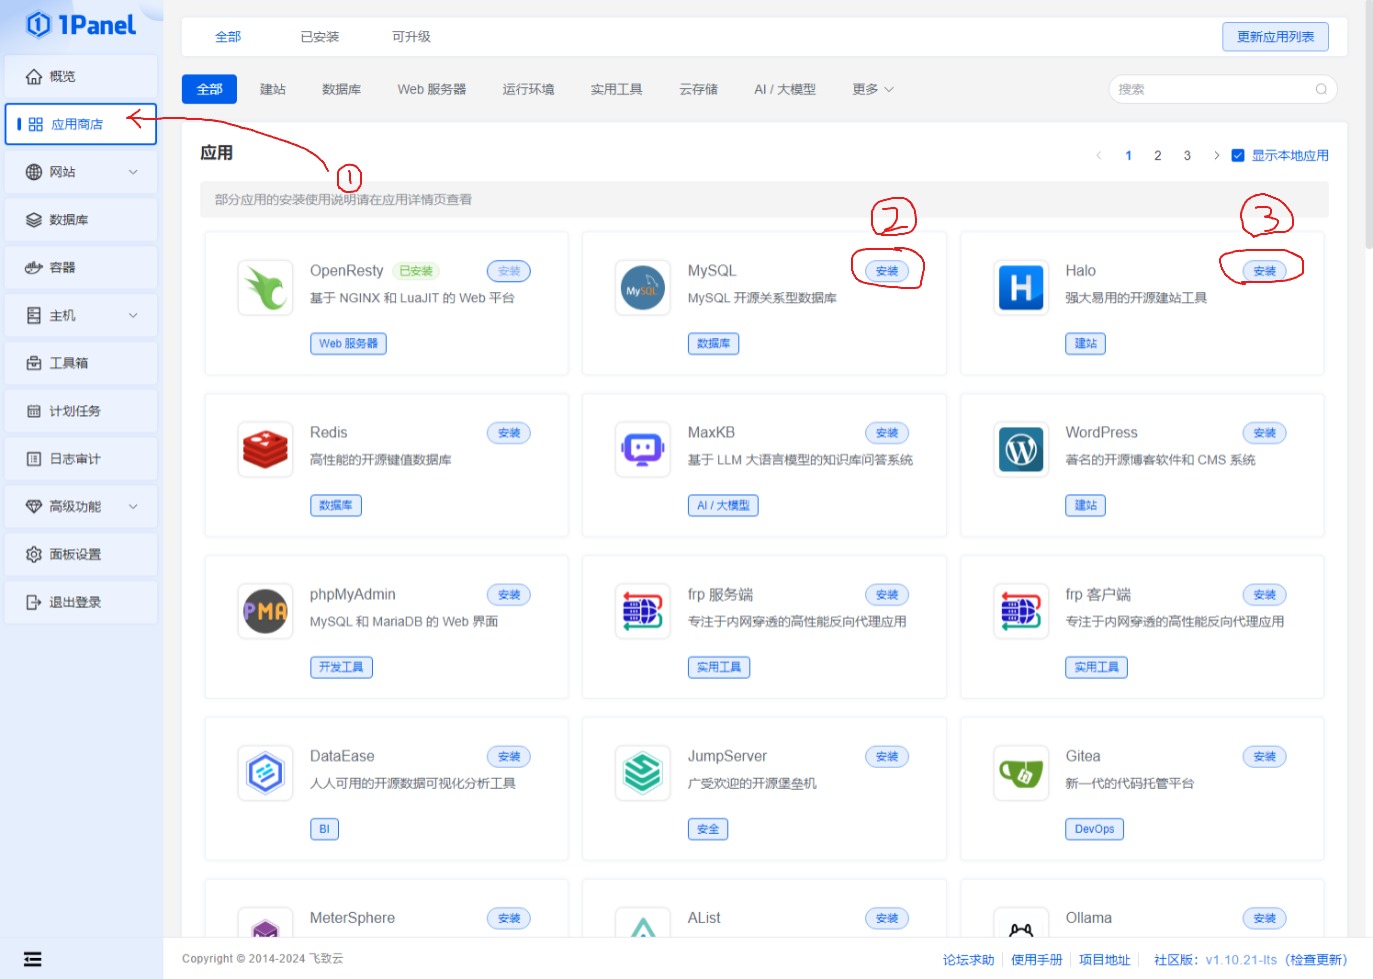Filter apps by 云存储 category
Image resolution: width=1373 pixels, height=979 pixels.
(698, 89)
